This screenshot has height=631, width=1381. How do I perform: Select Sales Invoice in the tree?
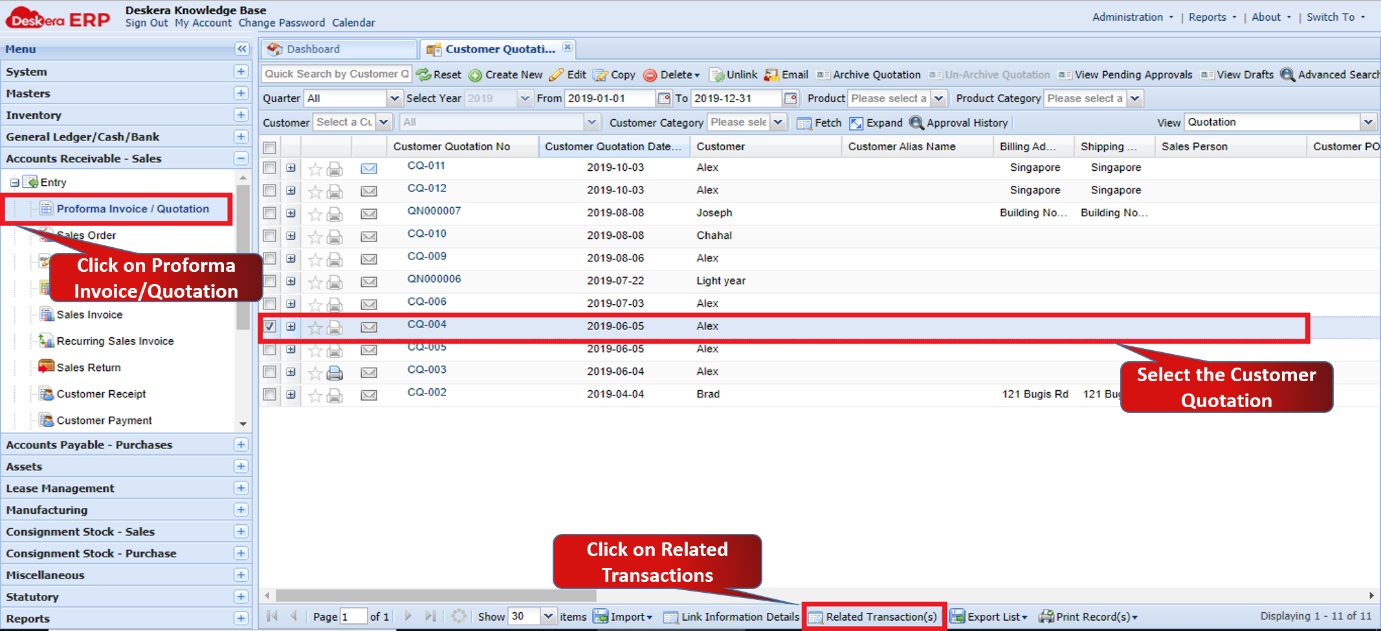[x=89, y=315]
